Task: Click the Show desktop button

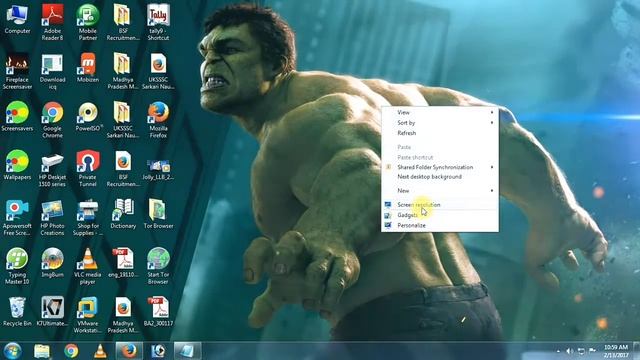Action: click(636, 351)
